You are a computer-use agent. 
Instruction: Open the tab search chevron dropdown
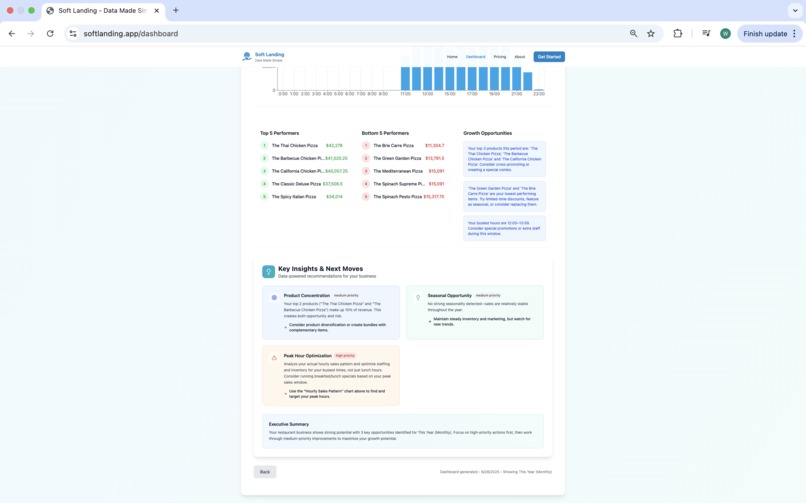[795, 10]
